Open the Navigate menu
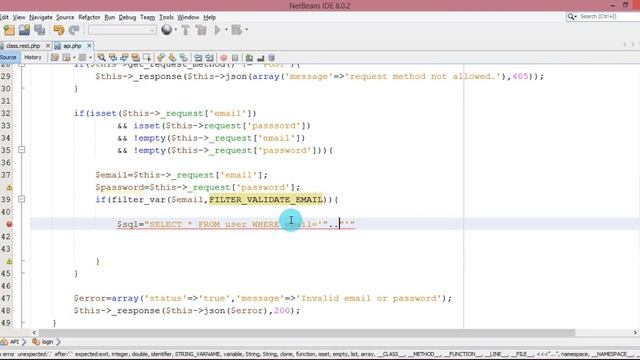This screenshot has width=640, height=360. 41,17
